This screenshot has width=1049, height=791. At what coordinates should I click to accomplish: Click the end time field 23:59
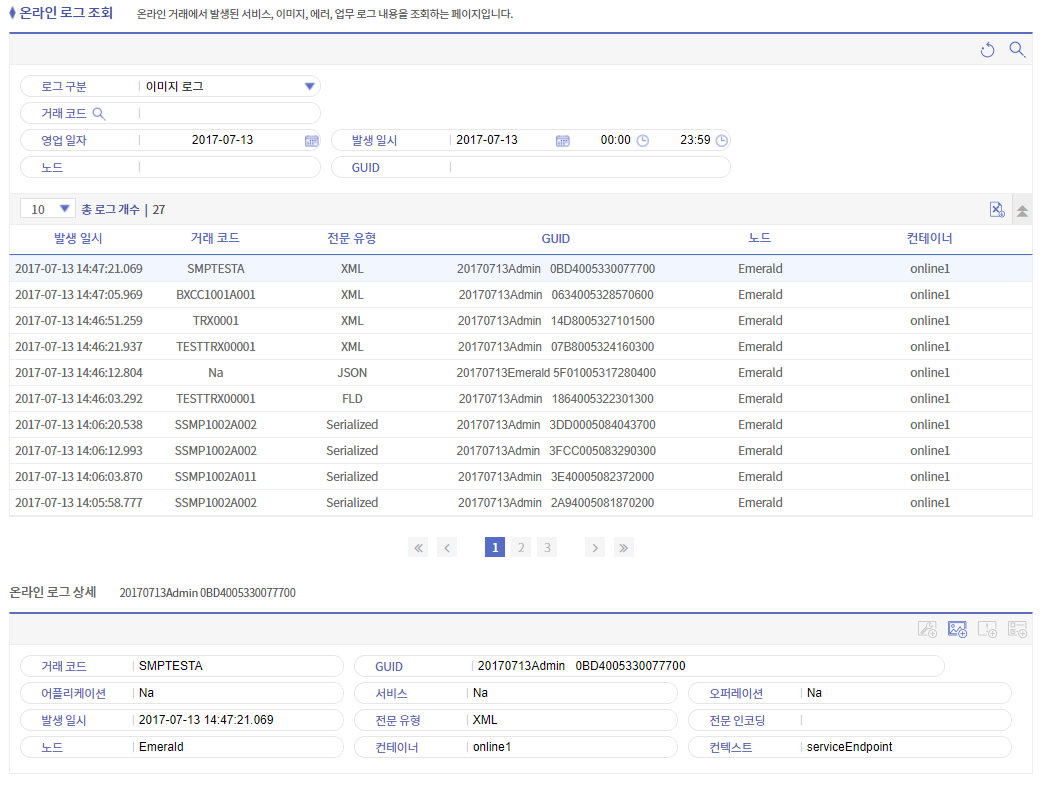[695, 140]
